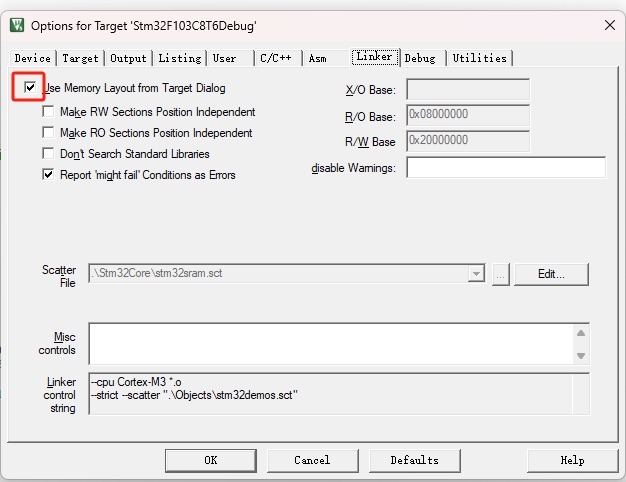Switch to the Target tab
The image size is (626, 482).
(x=80, y=58)
